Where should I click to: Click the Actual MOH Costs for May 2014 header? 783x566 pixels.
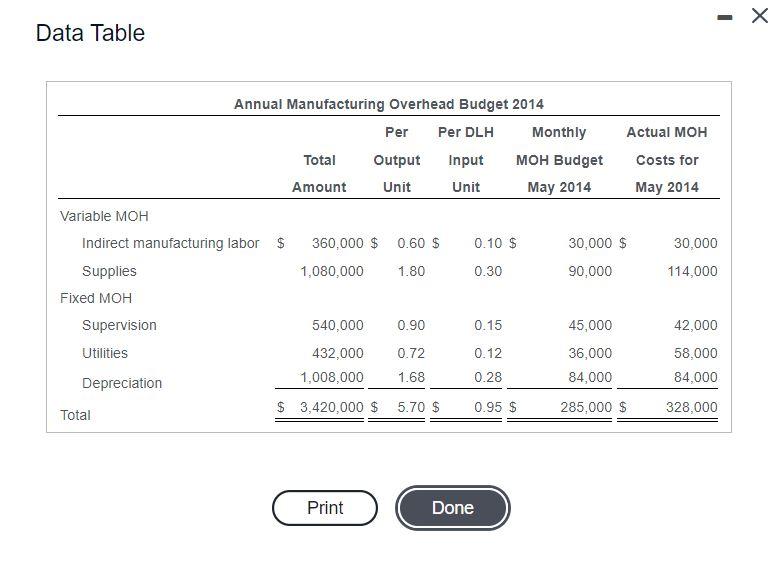(667, 159)
